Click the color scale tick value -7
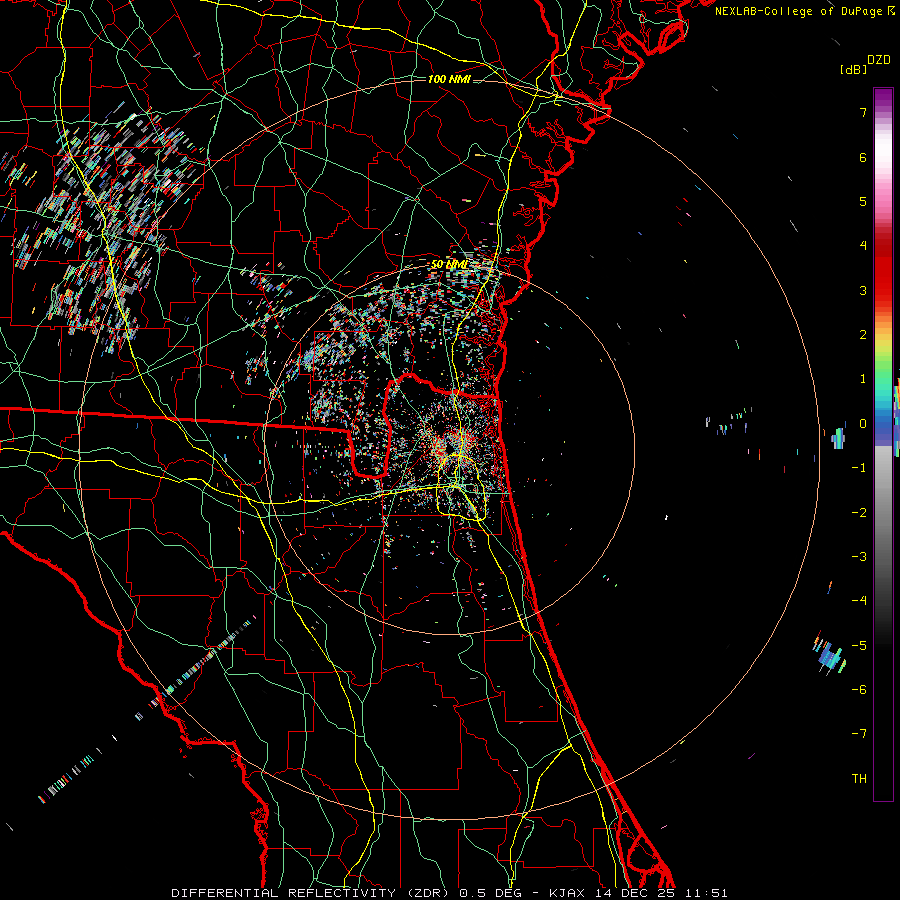The height and width of the screenshot is (900, 900). (x=859, y=734)
